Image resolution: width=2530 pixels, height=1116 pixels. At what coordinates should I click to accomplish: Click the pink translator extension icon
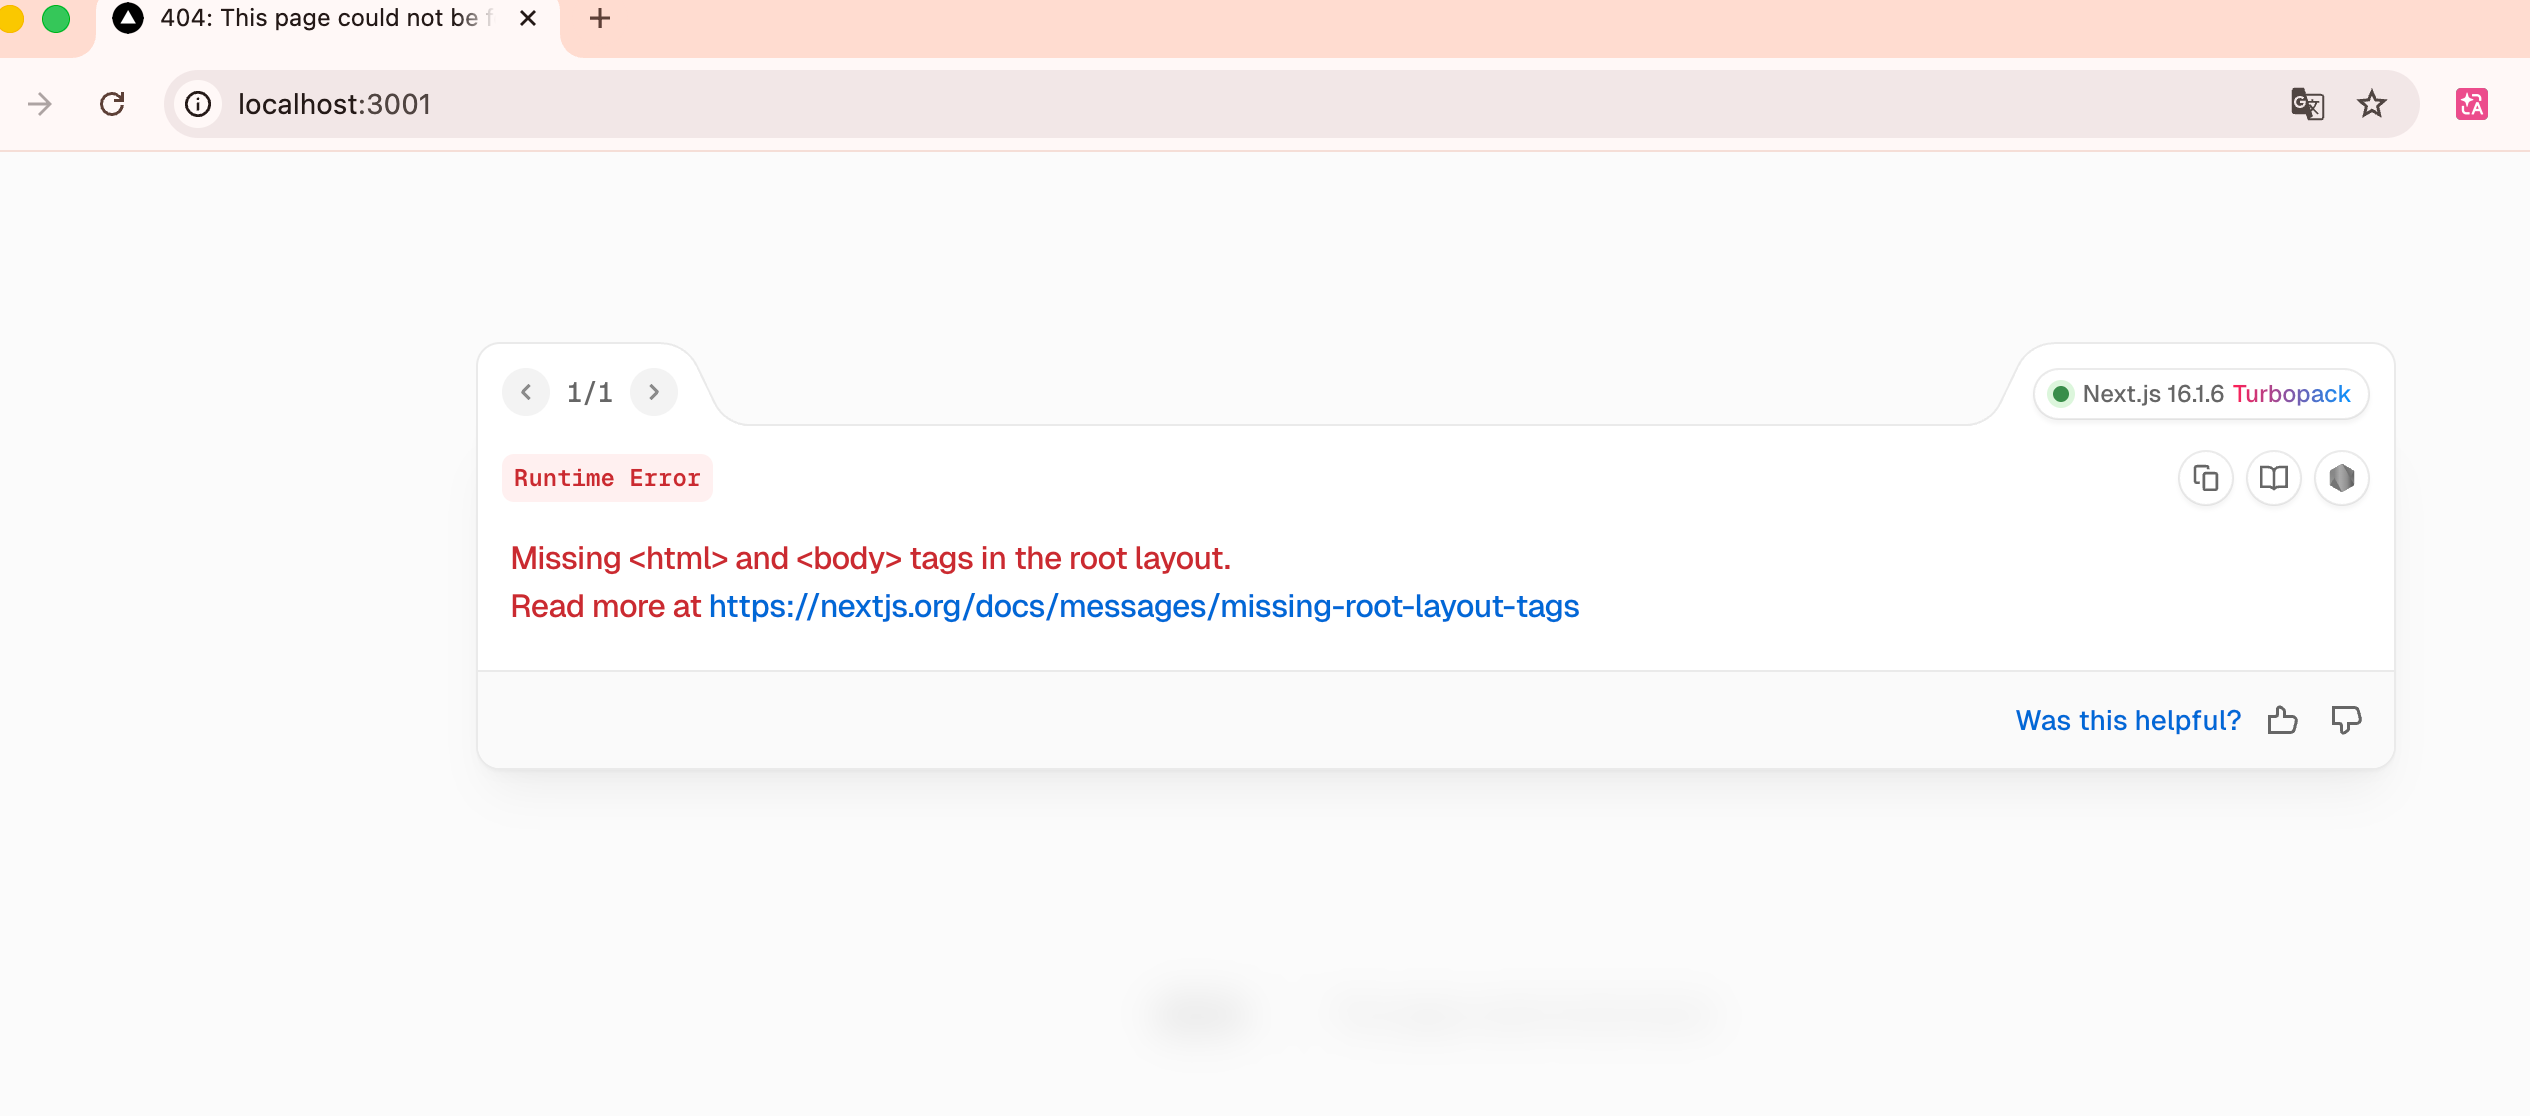tap(2471, 104)
